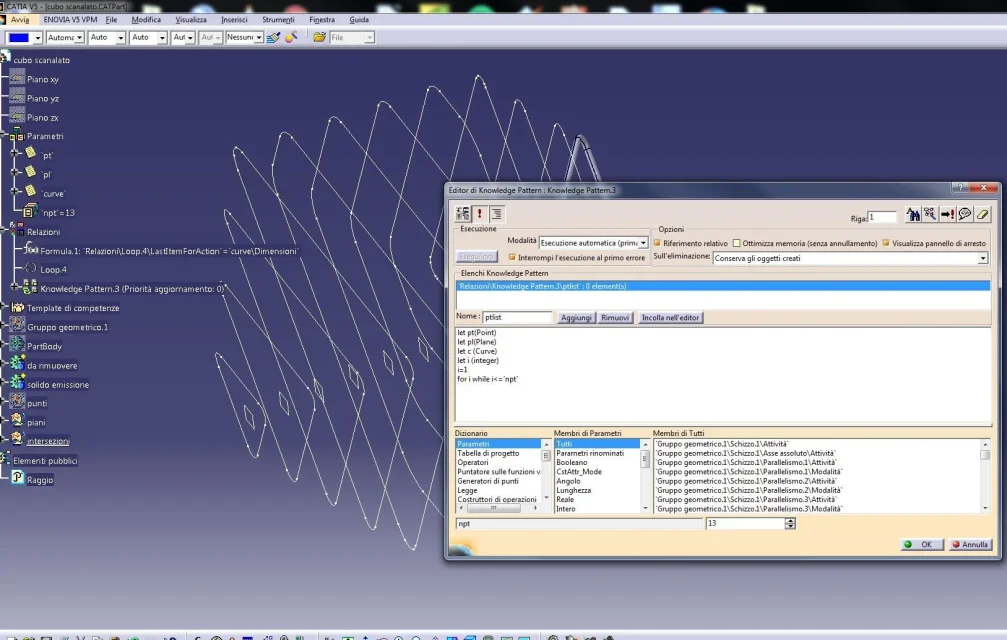Image resolution: width=1007 pixels, height=640 pixels.
Task: Open the Strumenti menu
Action: click(278, 20)
